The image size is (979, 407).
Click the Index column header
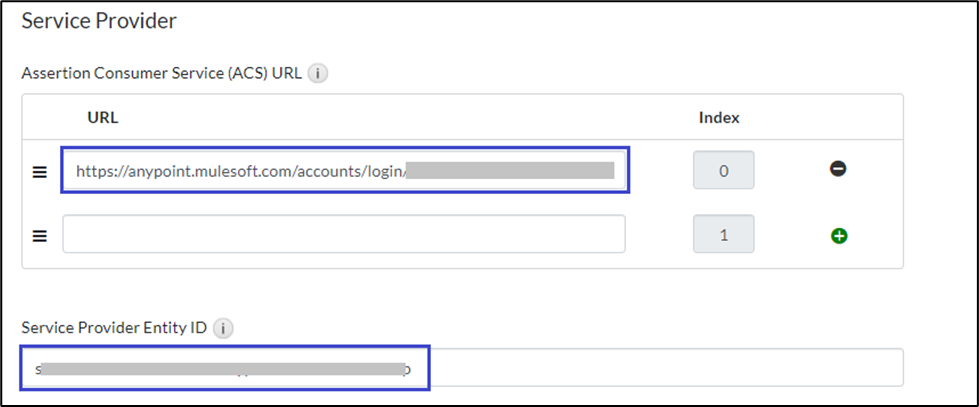point(718,117)
